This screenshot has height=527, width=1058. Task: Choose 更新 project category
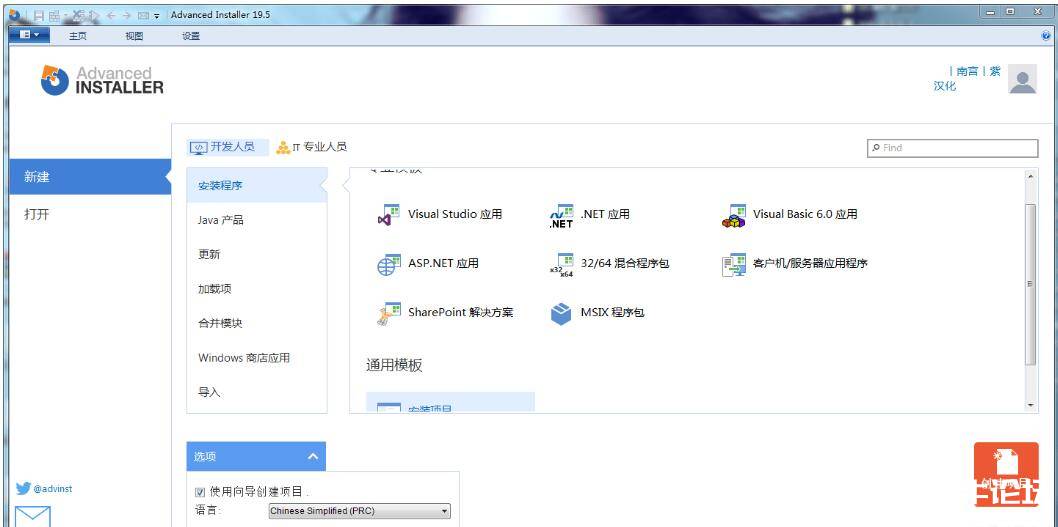pos(256,254)
